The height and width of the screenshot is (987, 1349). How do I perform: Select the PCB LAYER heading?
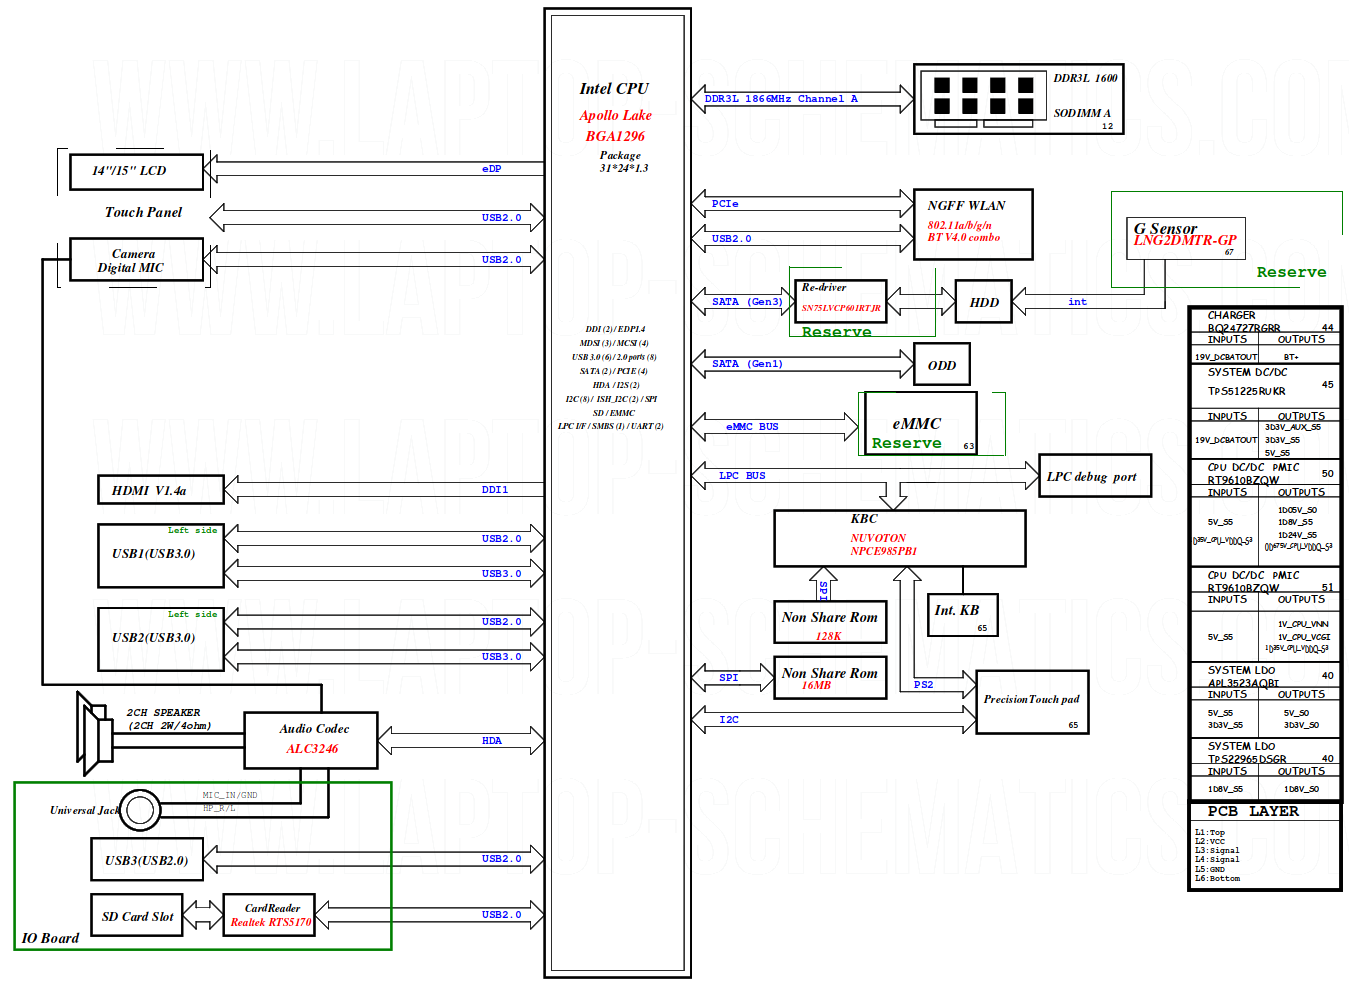(x=1253, y=812)
